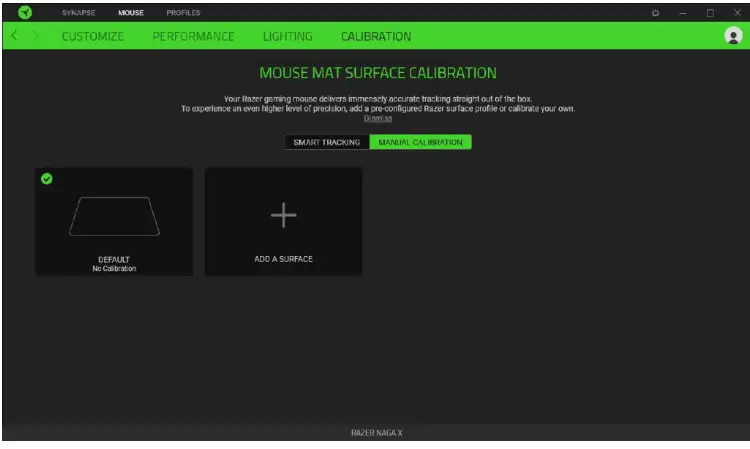
Task: Click the Add A Surface card
Action: click(x=284, y=221)
